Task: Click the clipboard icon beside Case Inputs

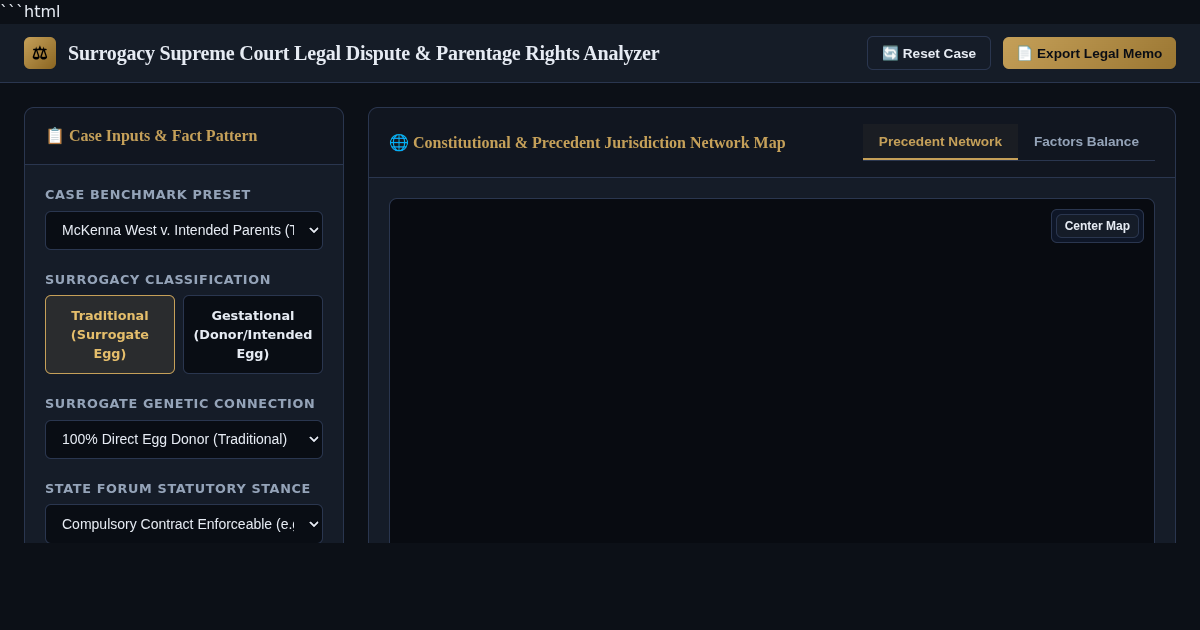Action: (x=55, y=136)
